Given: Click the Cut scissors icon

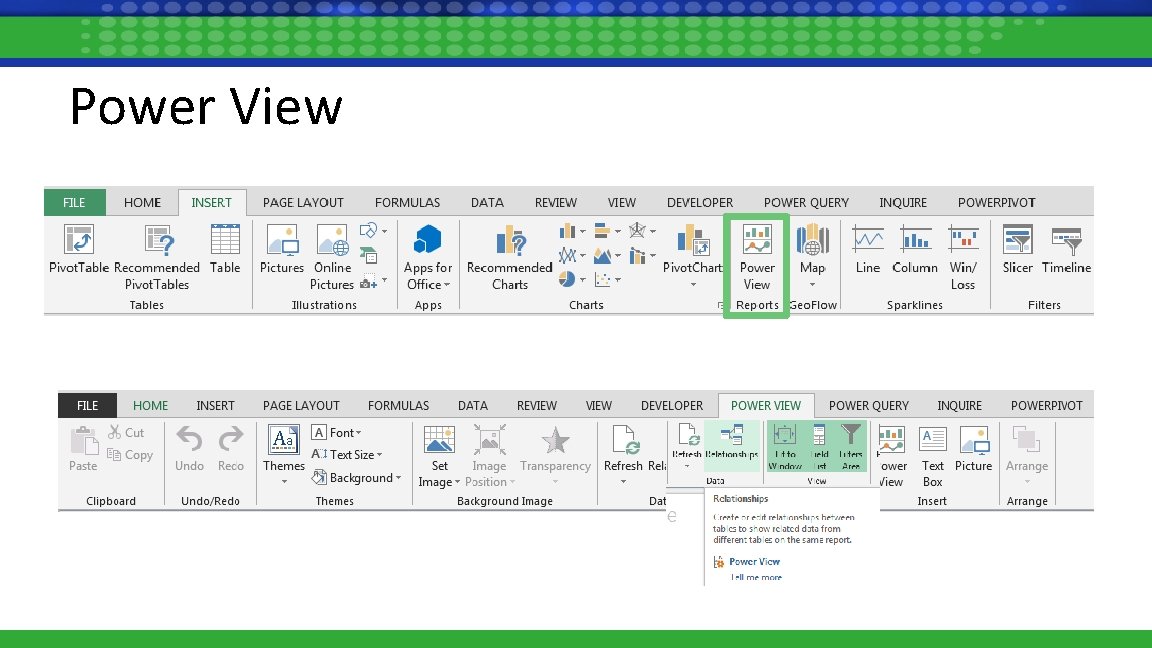Looking at the screenshot, I should pos(115,432).
